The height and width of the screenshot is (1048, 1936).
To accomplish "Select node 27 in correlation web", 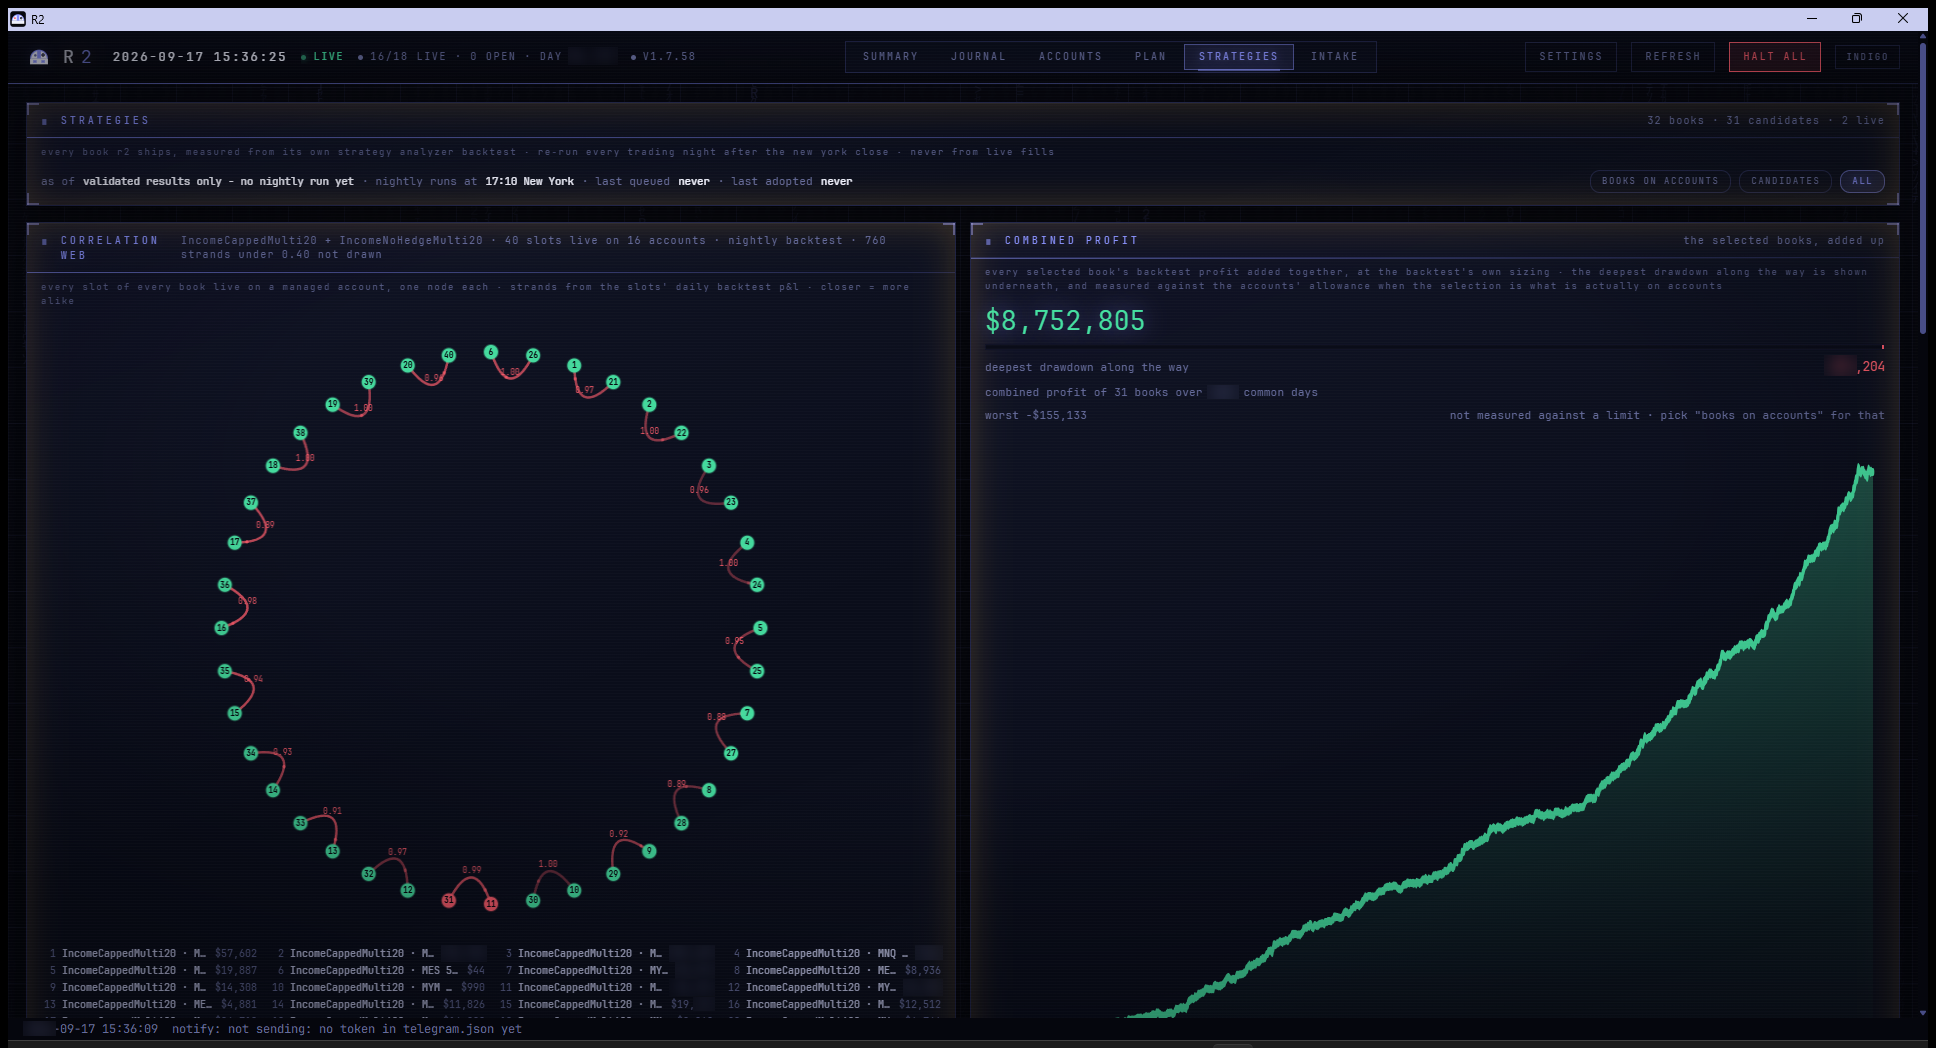I will click(731, 753).
